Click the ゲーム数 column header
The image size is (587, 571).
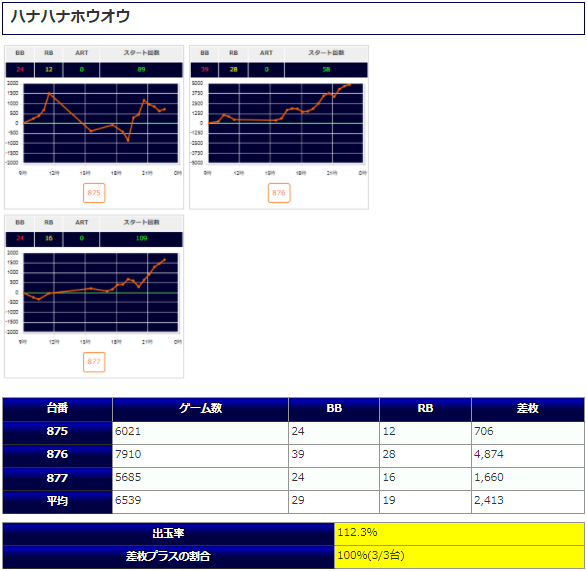click(x=200, y=409)
